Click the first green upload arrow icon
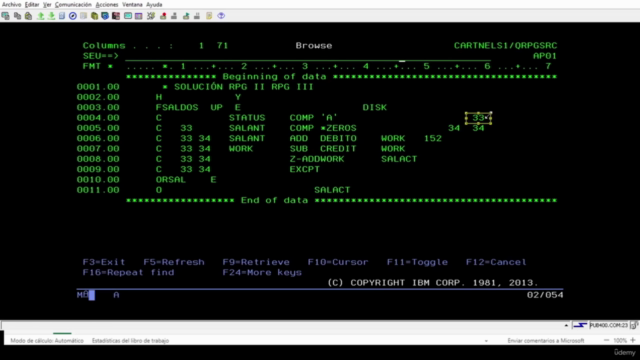640x360 pixels. click(40, 16)
